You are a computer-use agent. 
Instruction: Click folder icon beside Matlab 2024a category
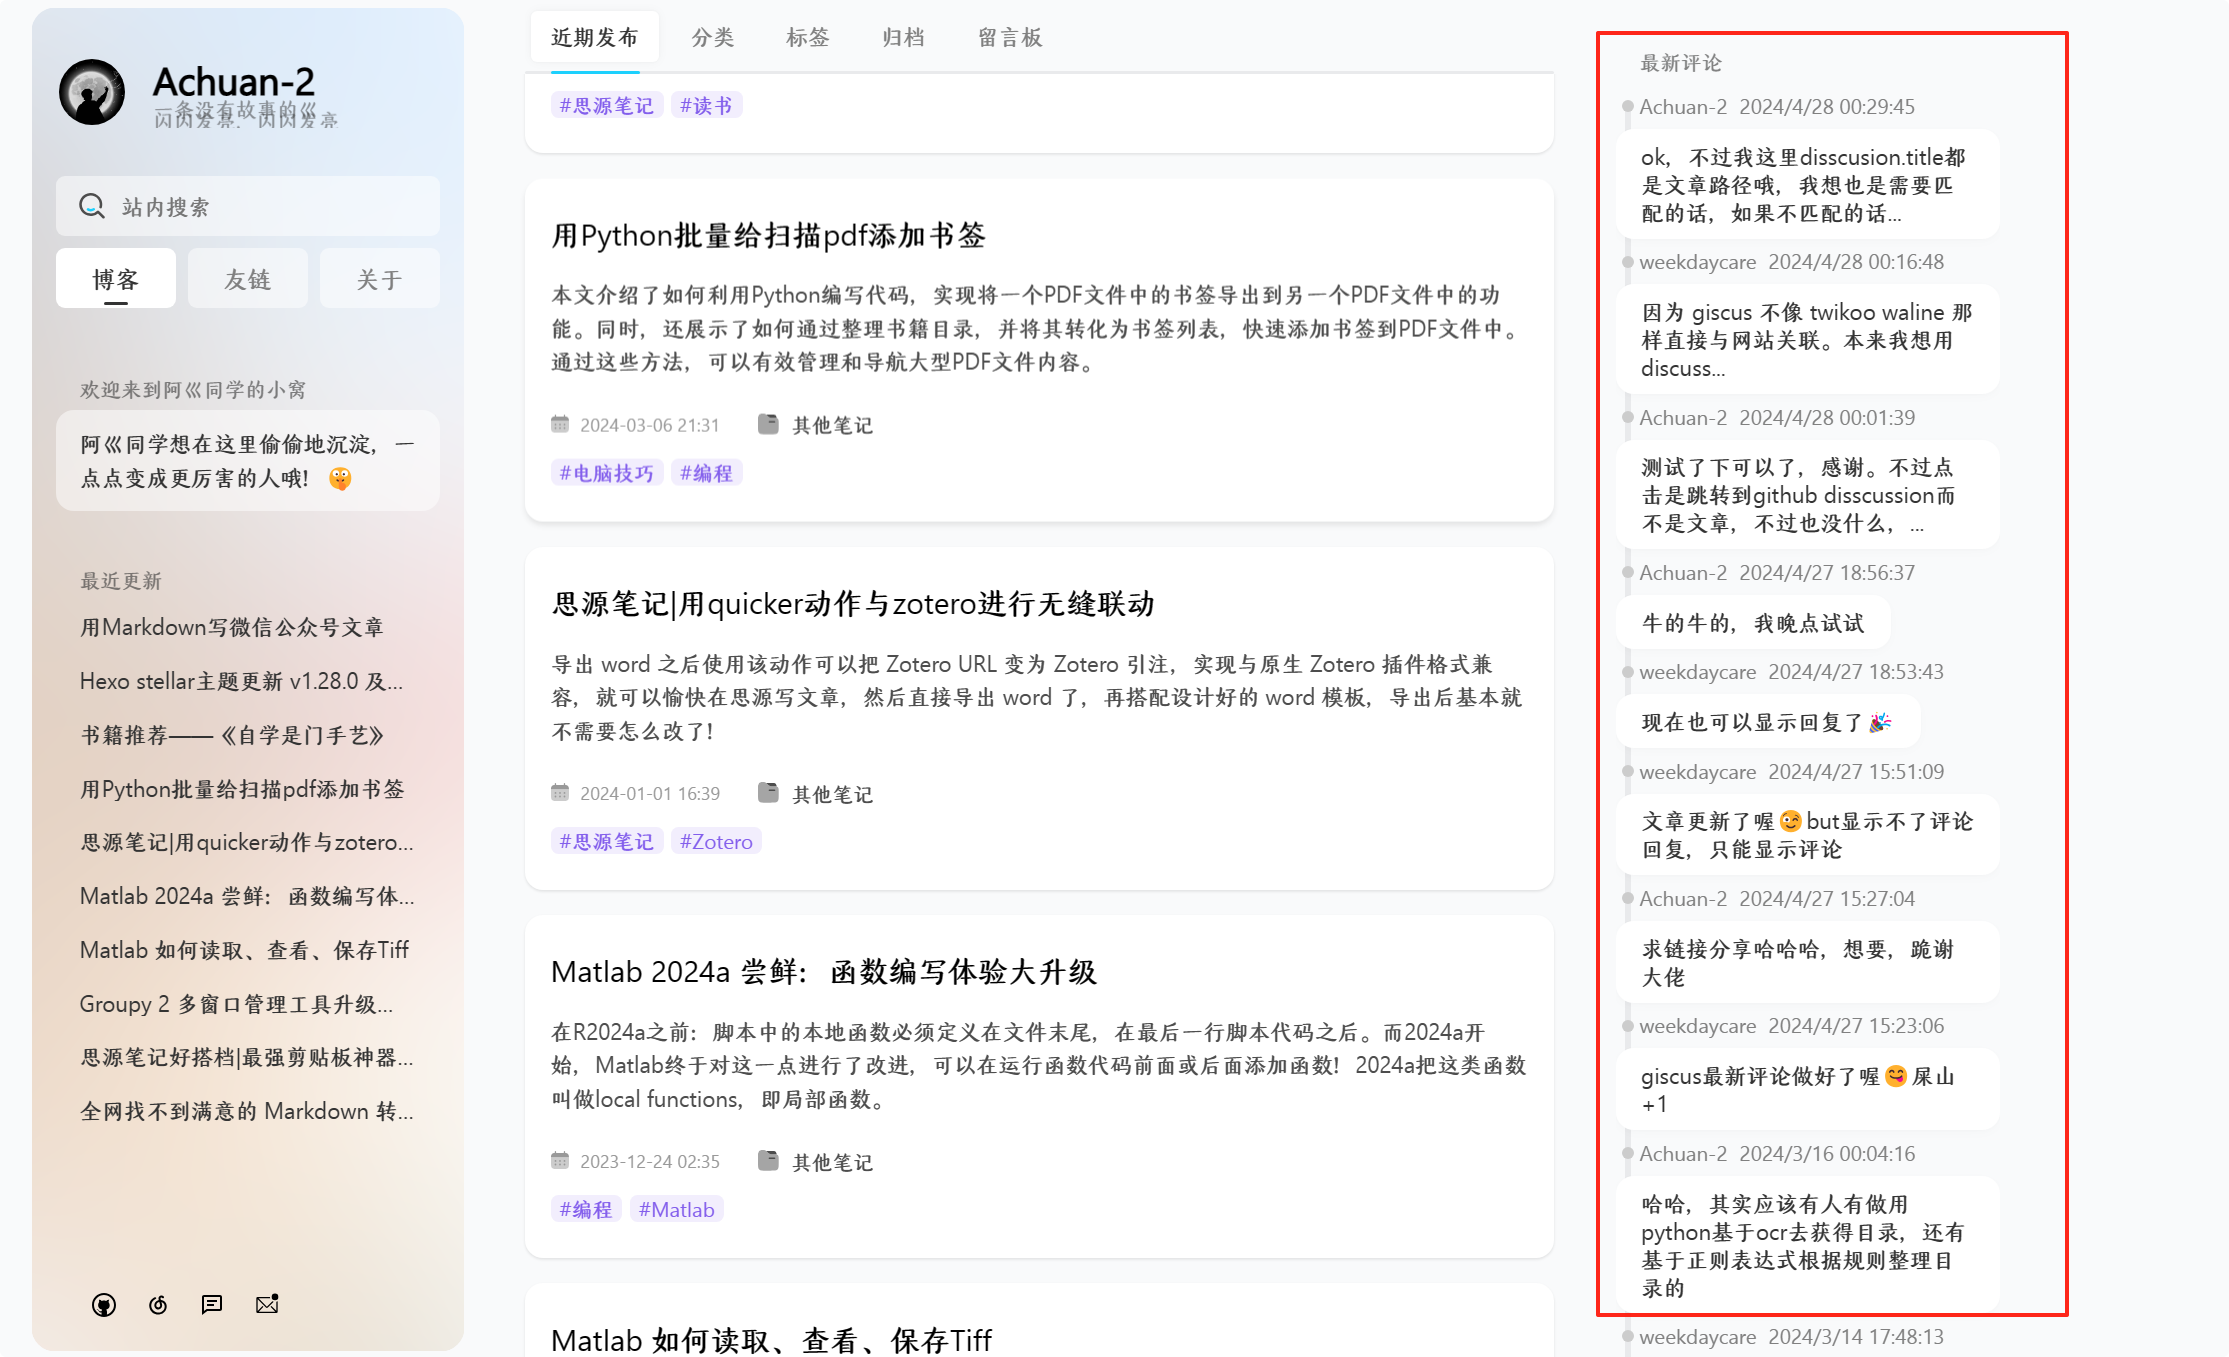click(x=768, y=1161)
